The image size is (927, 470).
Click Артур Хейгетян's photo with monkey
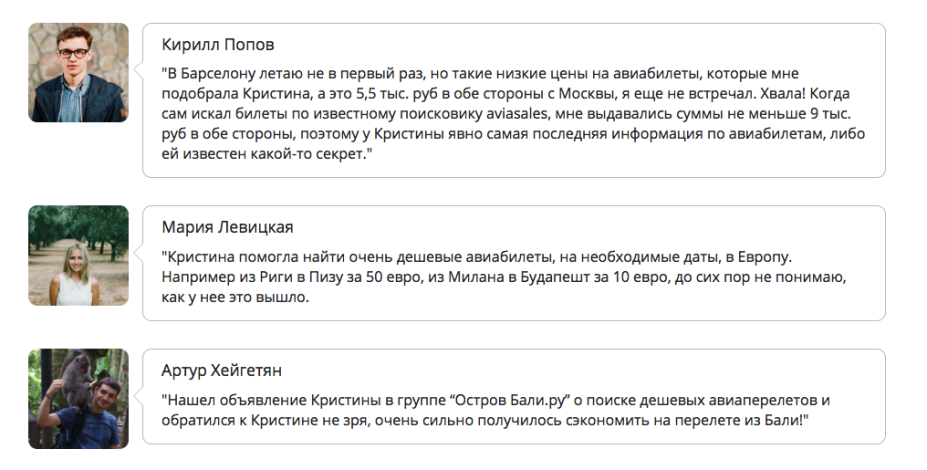coord(78,398)
